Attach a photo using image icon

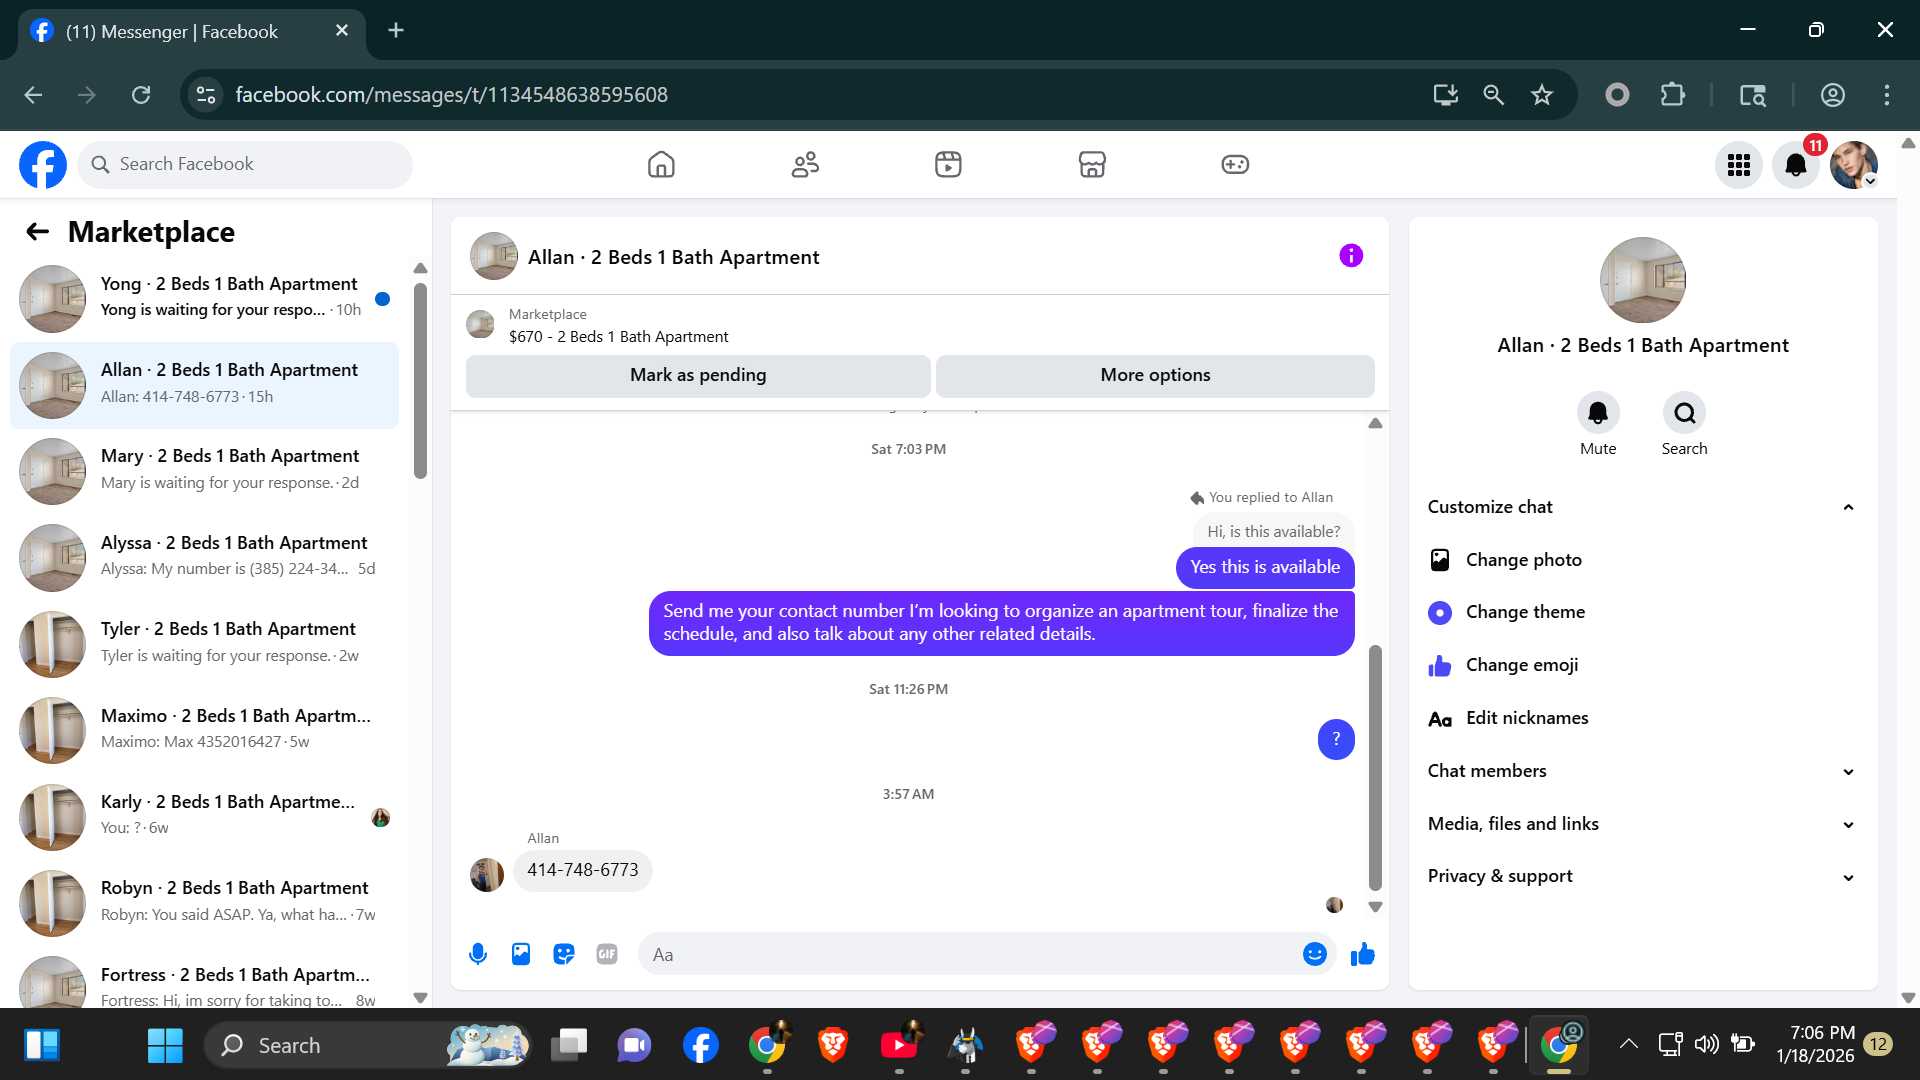[521, 954]
